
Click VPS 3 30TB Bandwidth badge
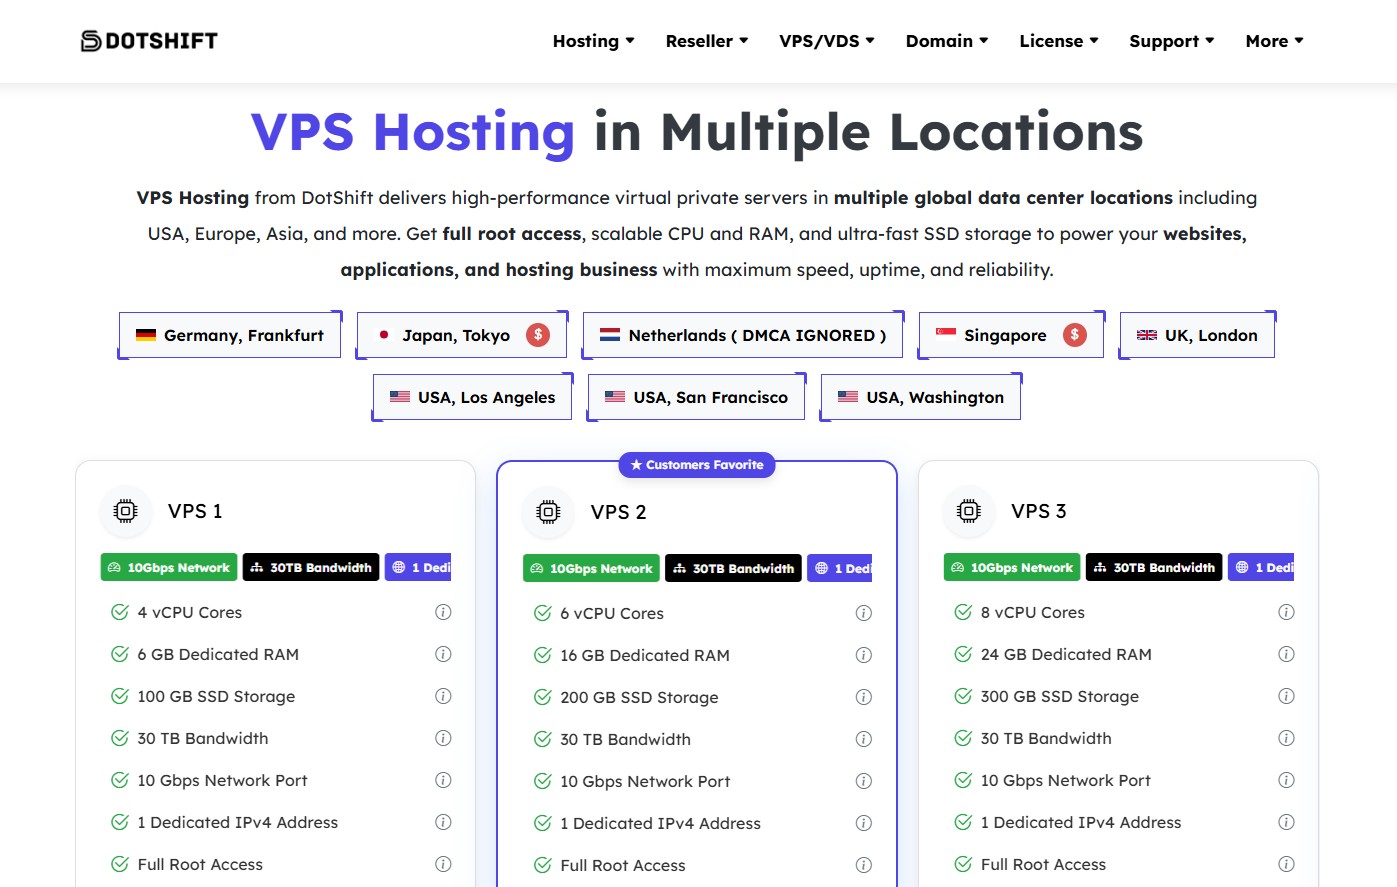pyautogui.click(x=1154, y=567)
